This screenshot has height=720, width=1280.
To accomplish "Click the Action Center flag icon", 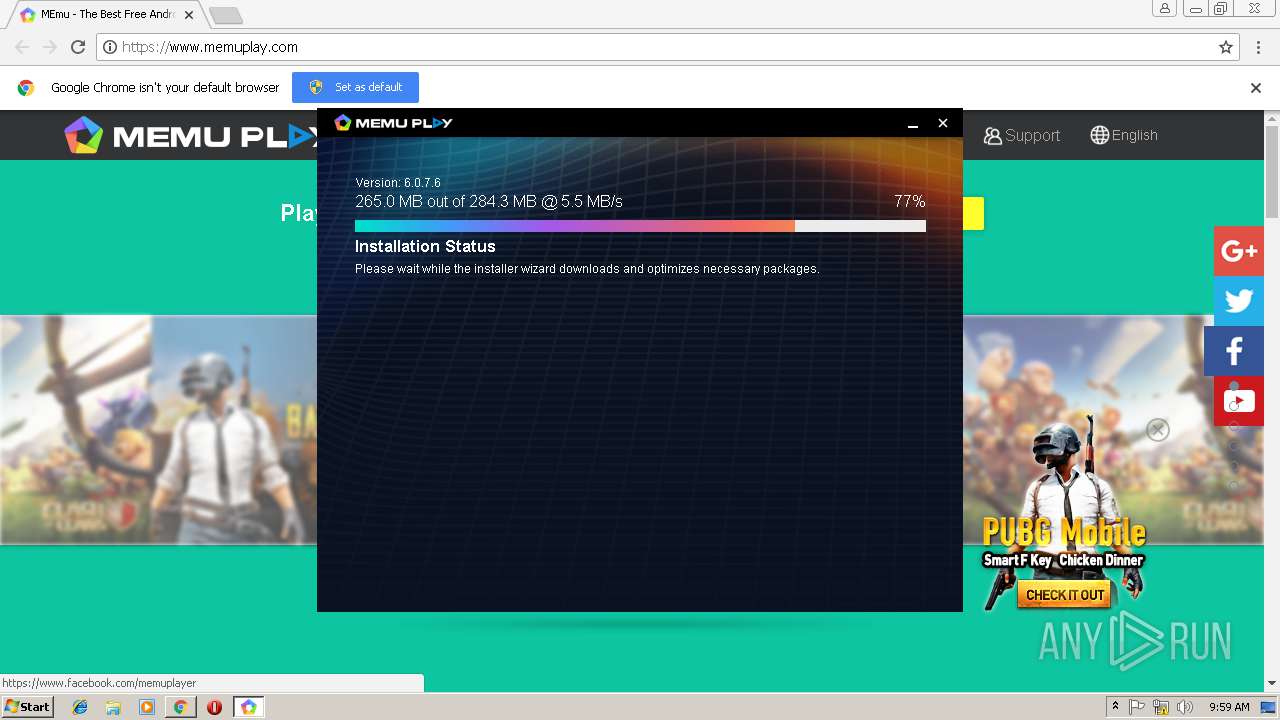I will click(1137, 707).
